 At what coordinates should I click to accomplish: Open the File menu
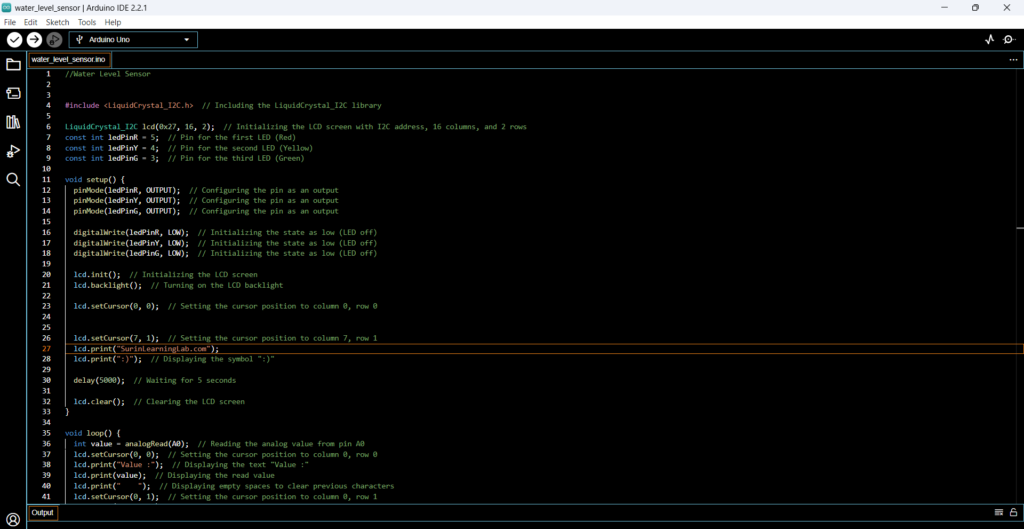[x=10, y=22]
